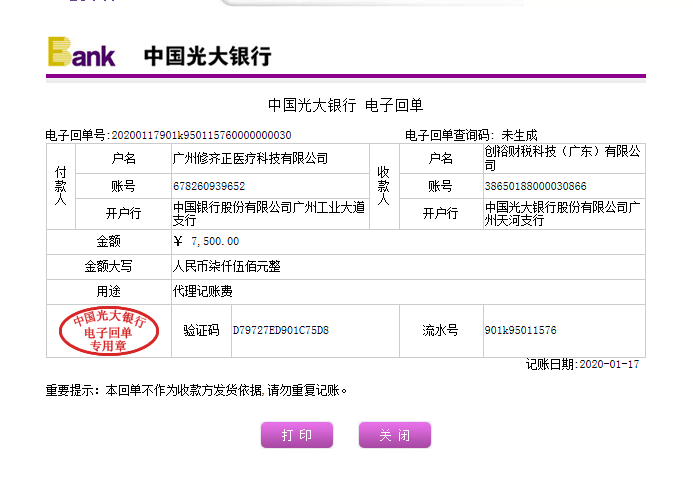The image size is (693, 490).
Task: Select the receipt number 20200117901k950115760000000030
Action: tap(201, 135)
